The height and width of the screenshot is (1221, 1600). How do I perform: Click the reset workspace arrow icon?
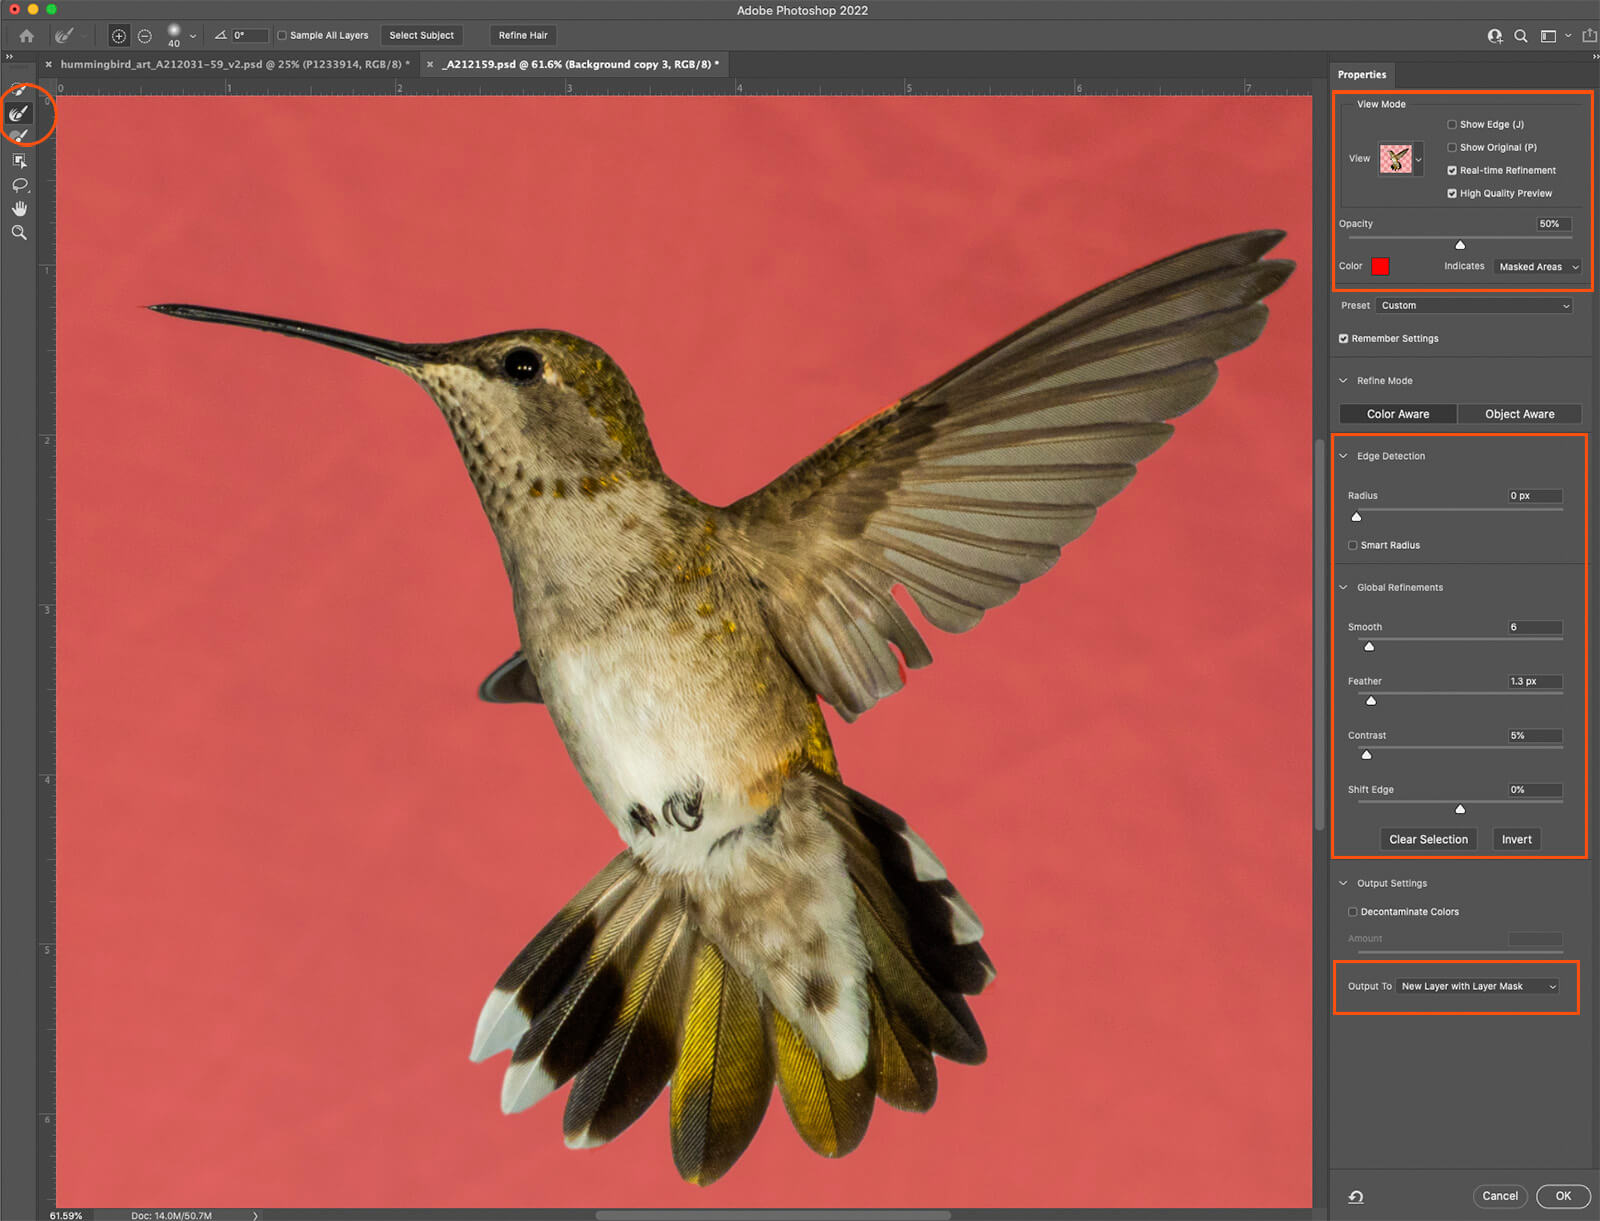pyautogui.click(x=1356, y=1196)
